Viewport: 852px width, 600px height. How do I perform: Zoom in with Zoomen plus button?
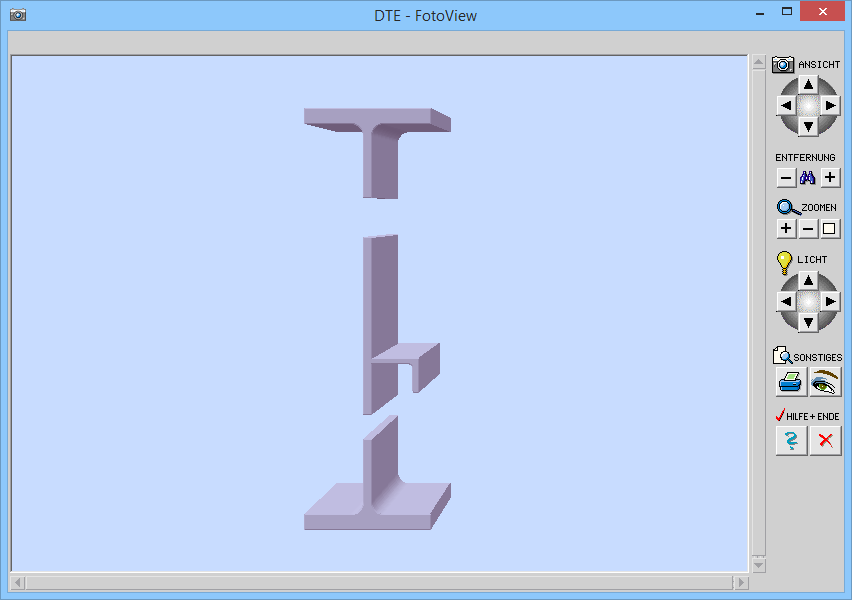point(786,229)
